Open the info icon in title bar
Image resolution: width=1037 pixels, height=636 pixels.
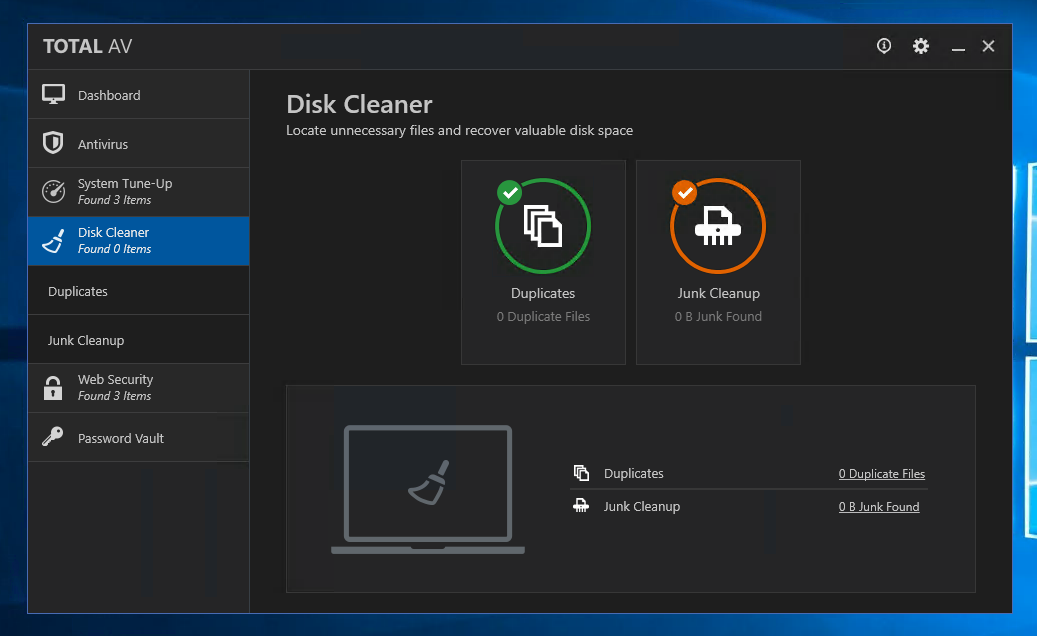[884, 46]
